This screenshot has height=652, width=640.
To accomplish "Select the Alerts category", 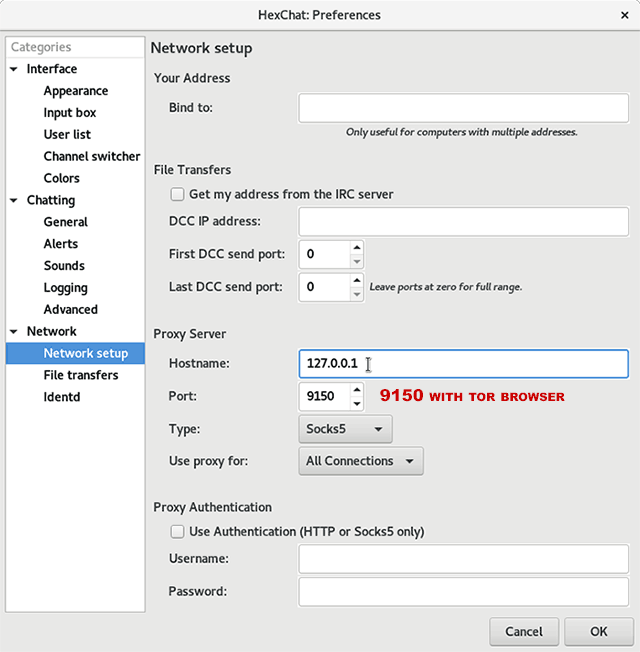I will tap(61, 244).
